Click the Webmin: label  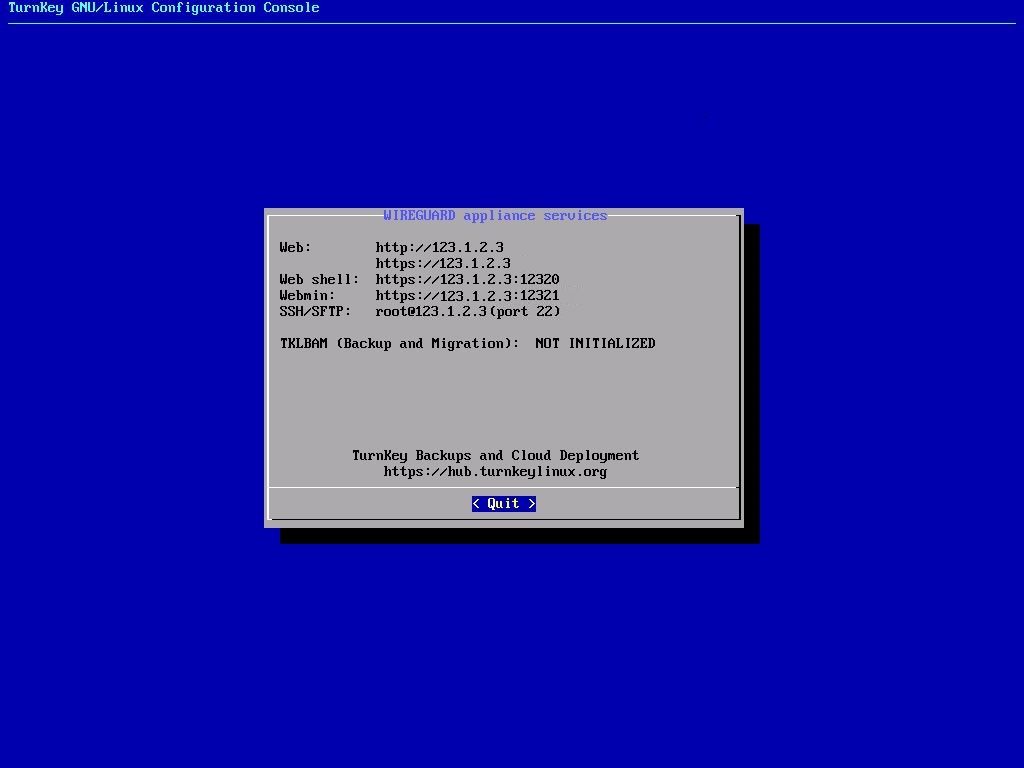307,295
